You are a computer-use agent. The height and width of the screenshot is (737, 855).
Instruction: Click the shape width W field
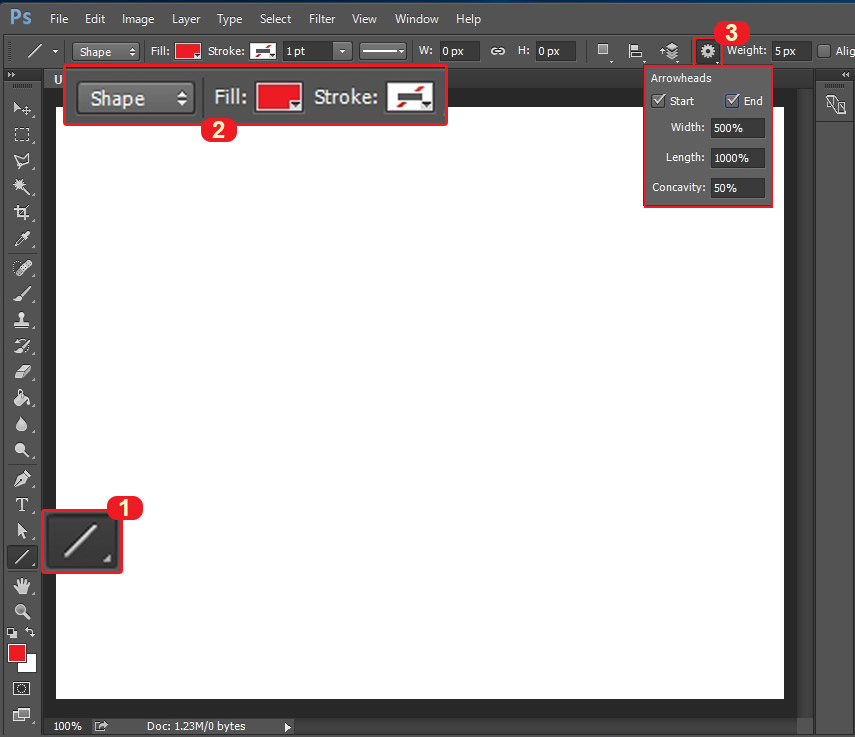coord(460,51)
